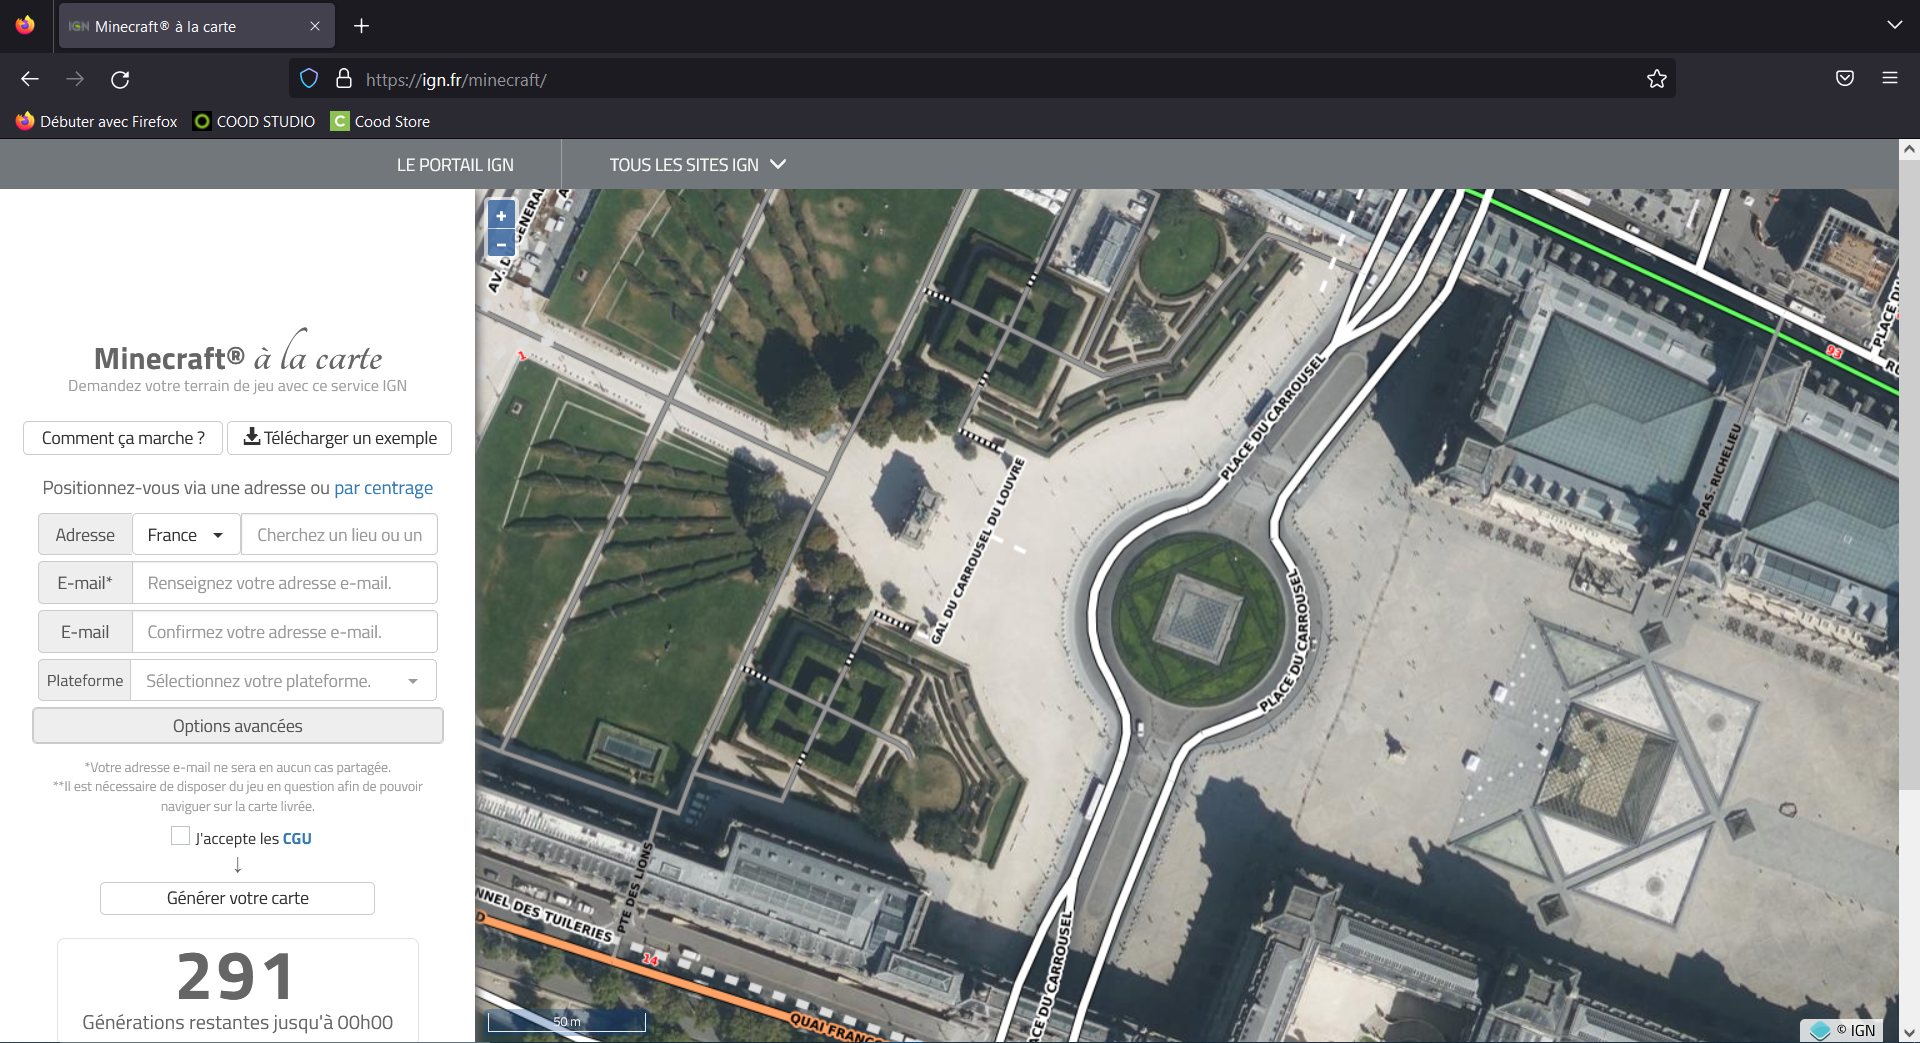Reload the current page
The height and width of the screenshot is (1043, 1920).
pyautogui.click(x=120, y=79)
